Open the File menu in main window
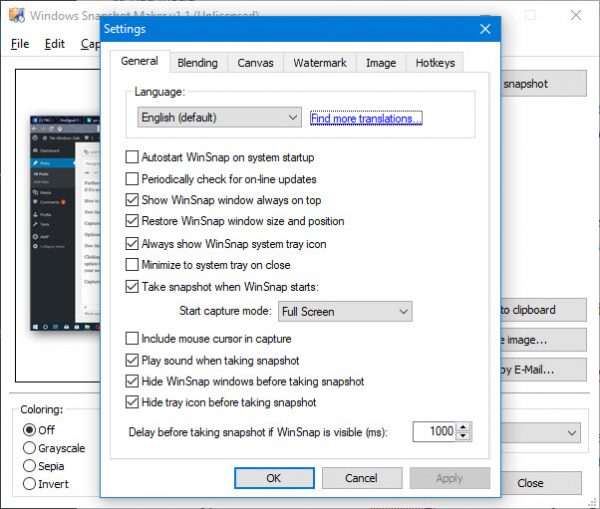This screenshot has width=600, height=509. coord(20,44)
